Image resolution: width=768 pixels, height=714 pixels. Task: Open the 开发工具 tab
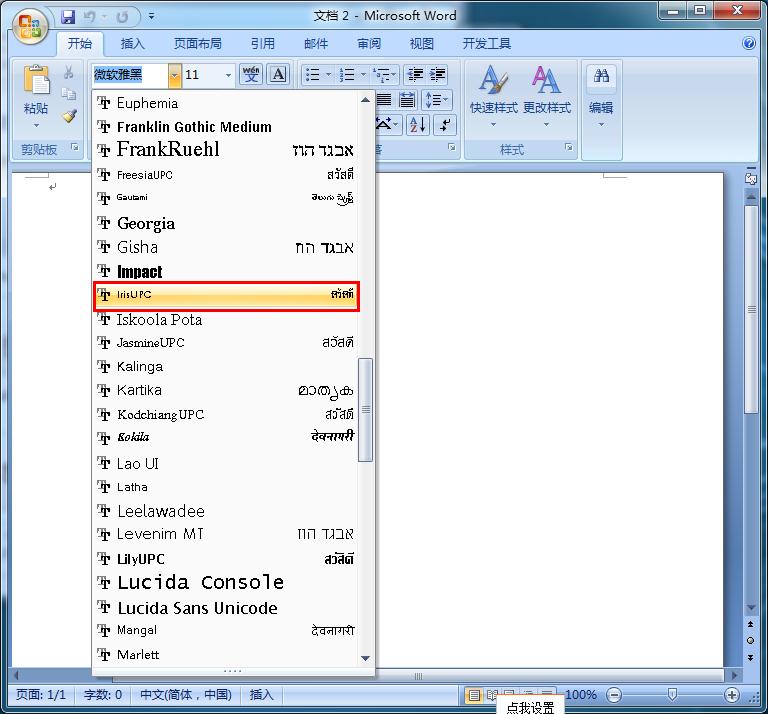point(487,44)
